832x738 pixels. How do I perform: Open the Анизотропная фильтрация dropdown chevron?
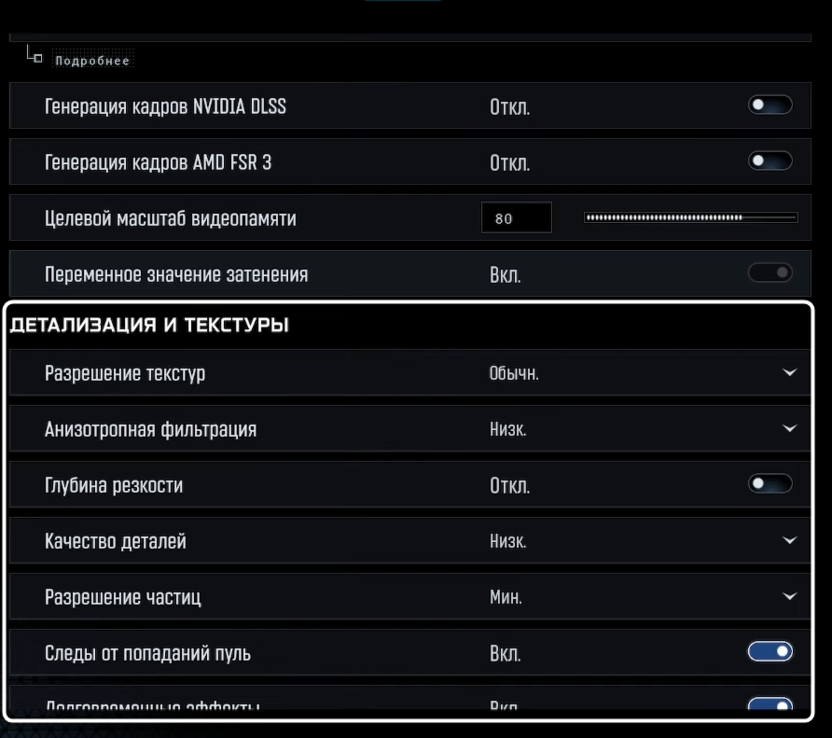pos(790,429)
